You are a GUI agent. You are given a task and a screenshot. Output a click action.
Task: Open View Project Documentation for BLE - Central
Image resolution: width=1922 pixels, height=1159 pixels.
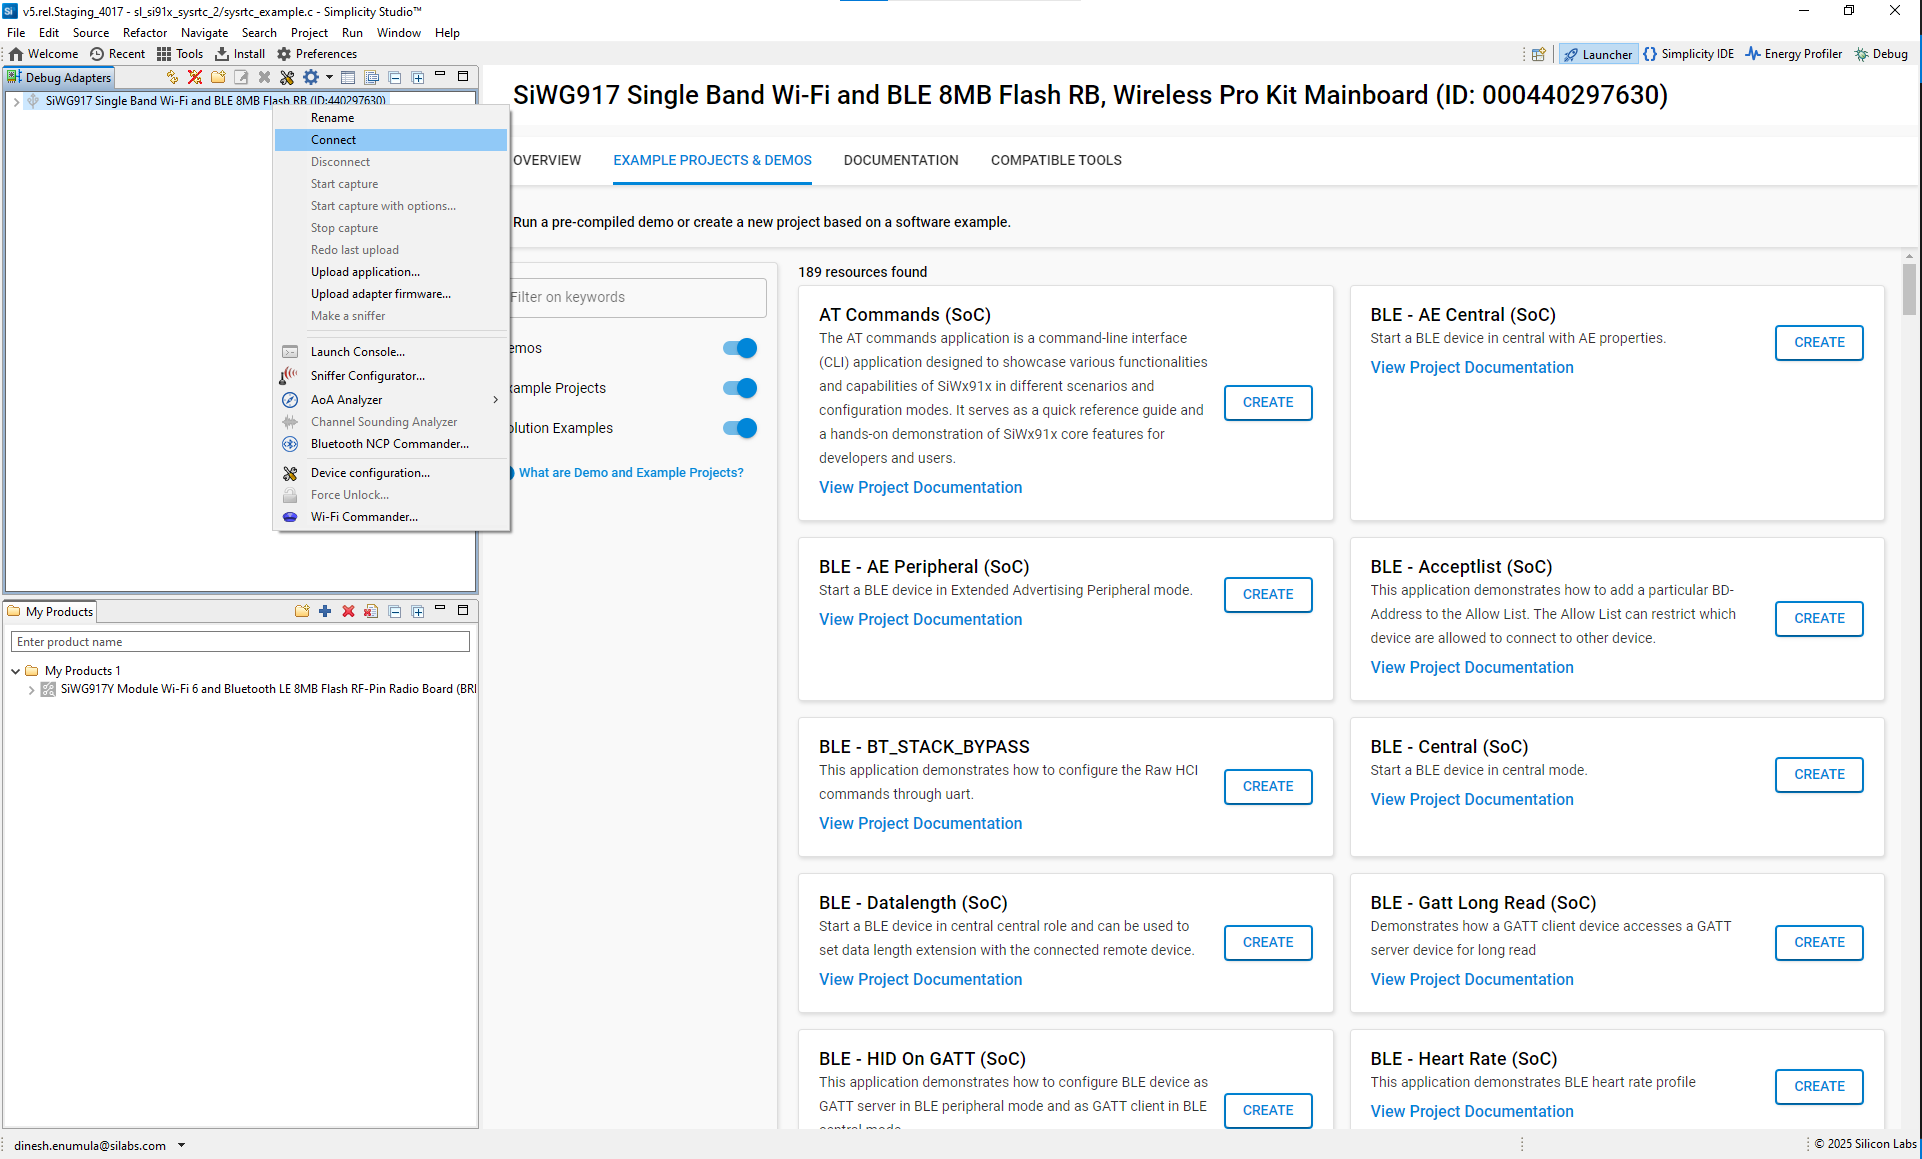1471,799
